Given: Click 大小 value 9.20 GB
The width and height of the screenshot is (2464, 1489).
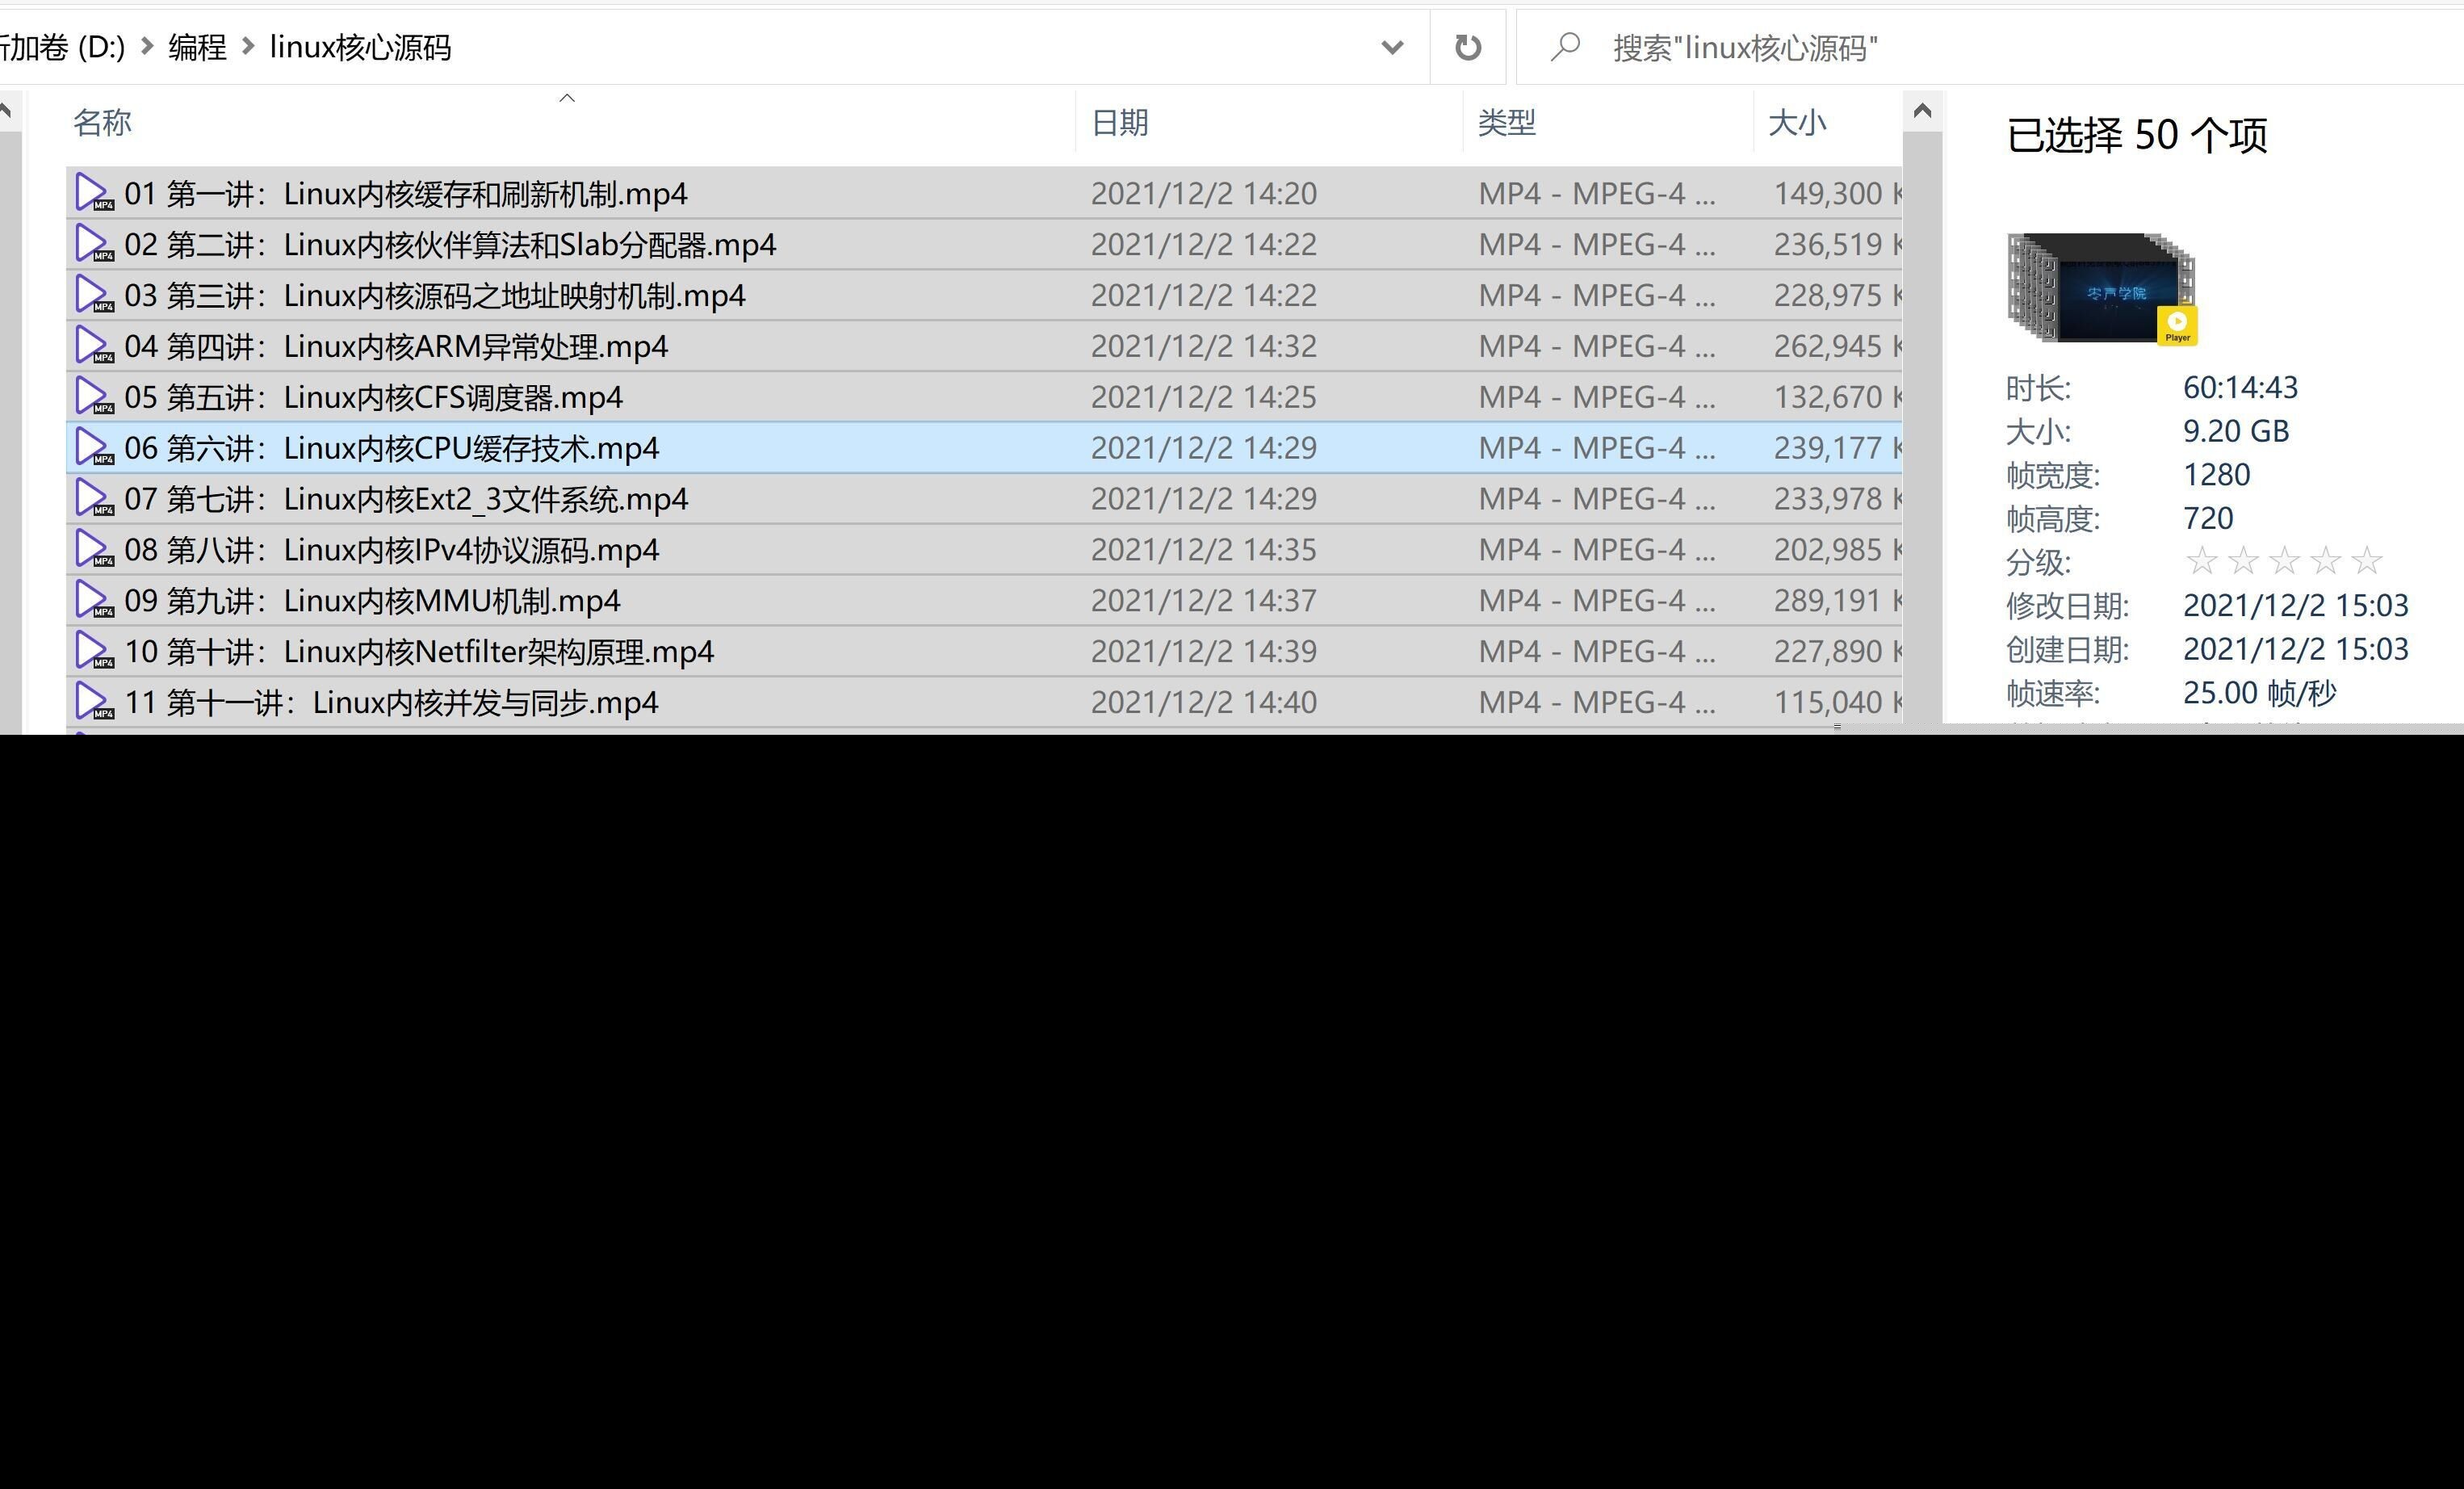Looking at the screenshot, I should click(2236, 431).
